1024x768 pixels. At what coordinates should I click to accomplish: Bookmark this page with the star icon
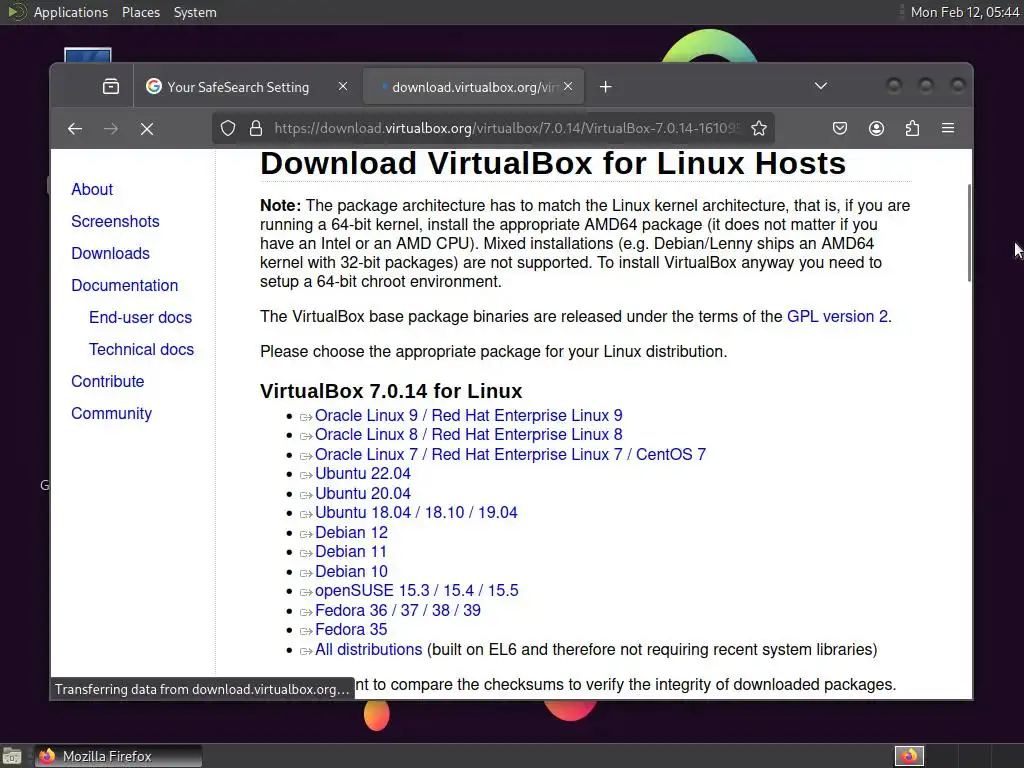pyautogui.click(x=759, y=129)
